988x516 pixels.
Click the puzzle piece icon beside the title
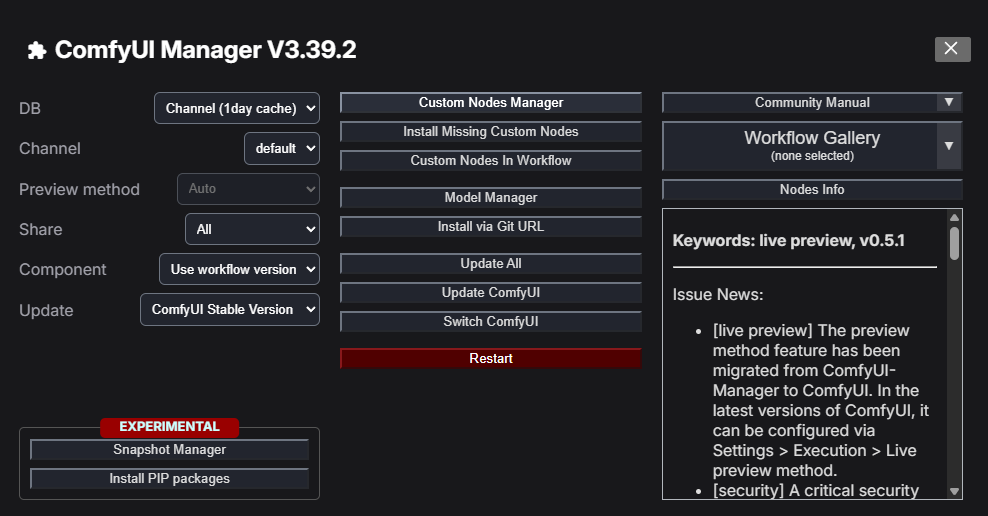(x=36, y=51)
